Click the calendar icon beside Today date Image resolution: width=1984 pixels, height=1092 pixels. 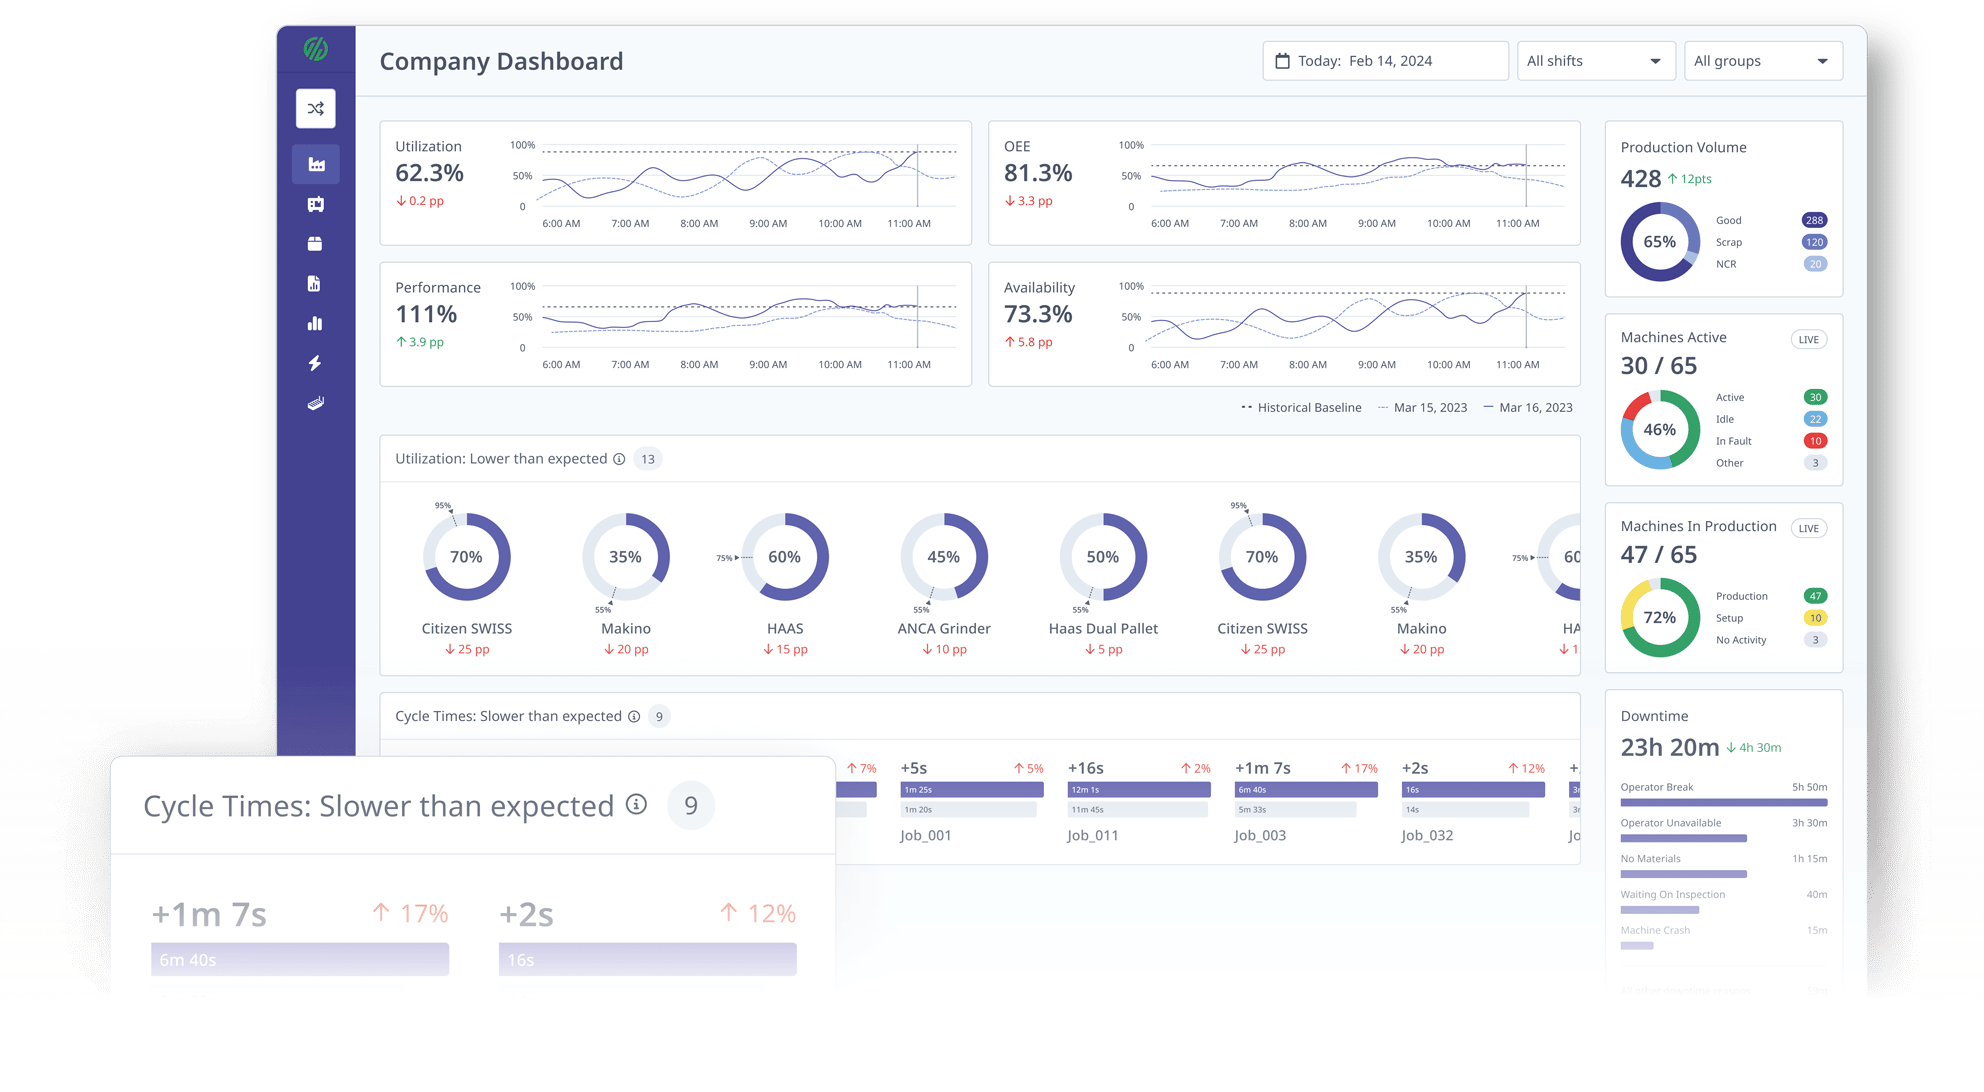1282,61
